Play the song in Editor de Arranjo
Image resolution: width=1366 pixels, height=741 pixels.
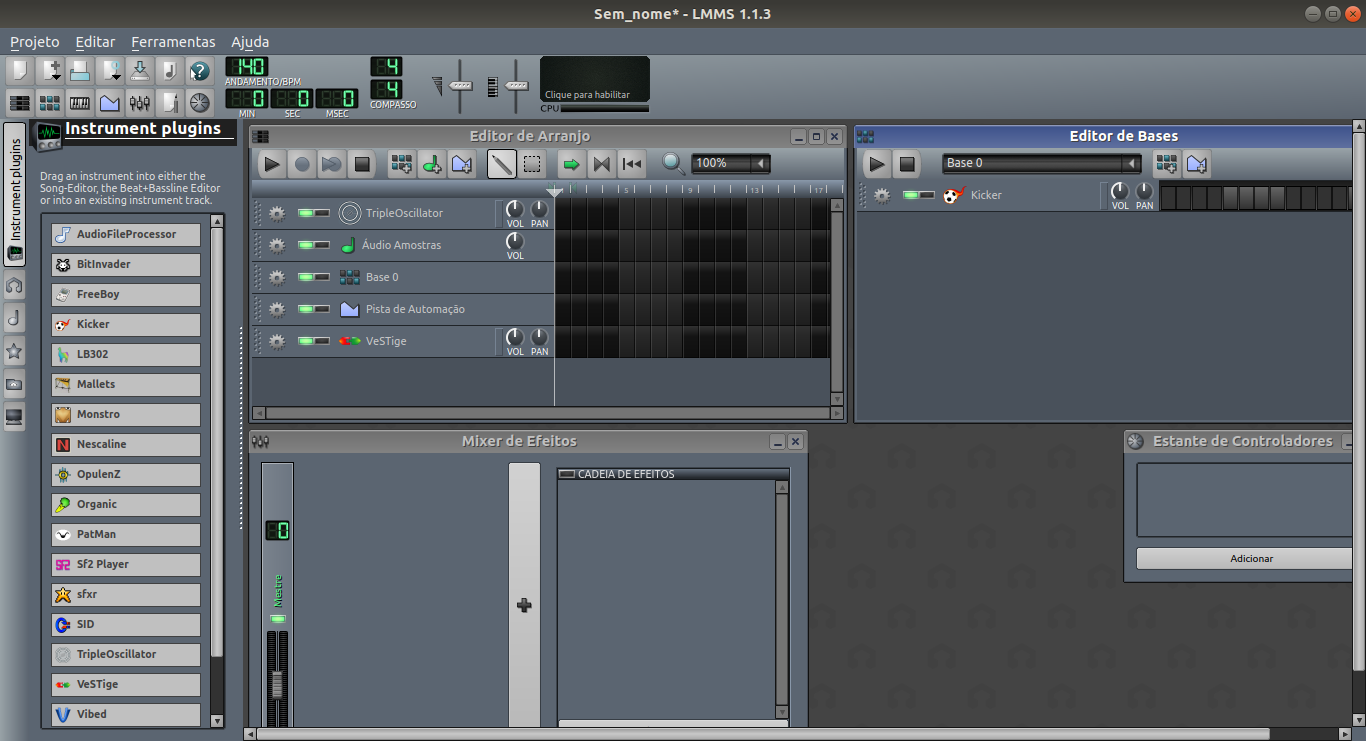tap(272, 164)
